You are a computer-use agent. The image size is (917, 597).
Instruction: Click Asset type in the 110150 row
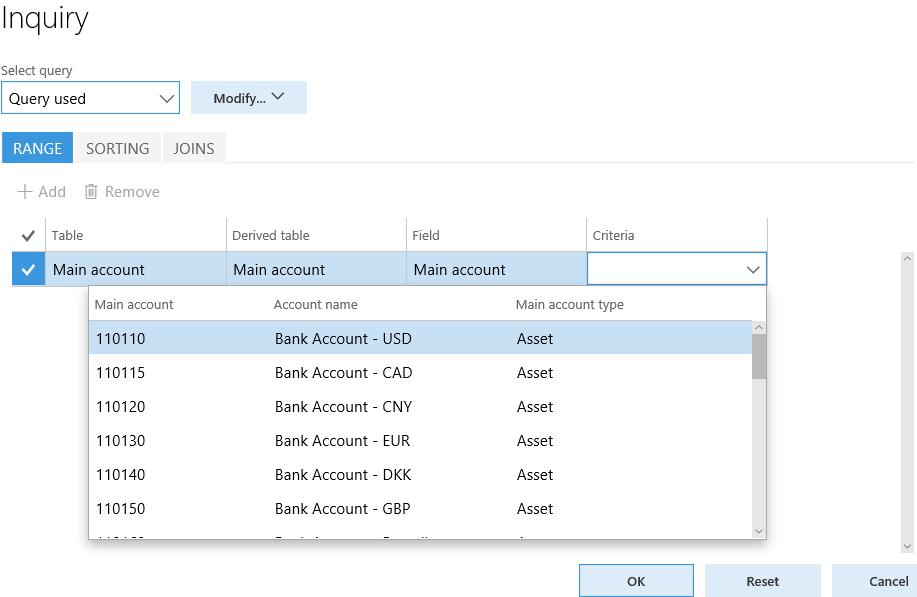(535, 508)
